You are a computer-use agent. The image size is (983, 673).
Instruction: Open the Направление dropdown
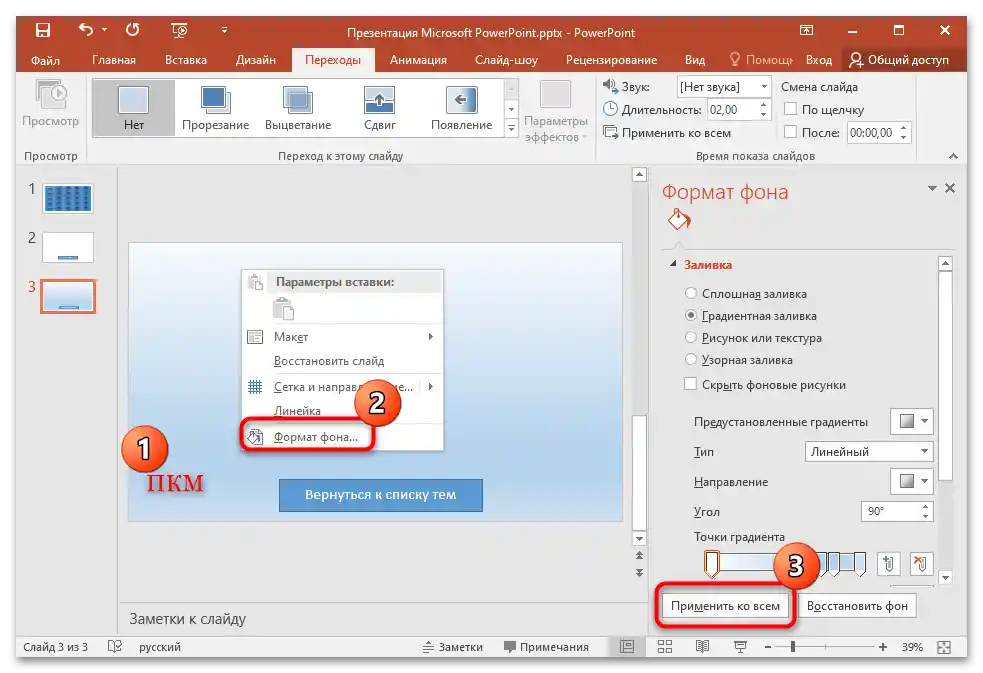pos(912,481)
